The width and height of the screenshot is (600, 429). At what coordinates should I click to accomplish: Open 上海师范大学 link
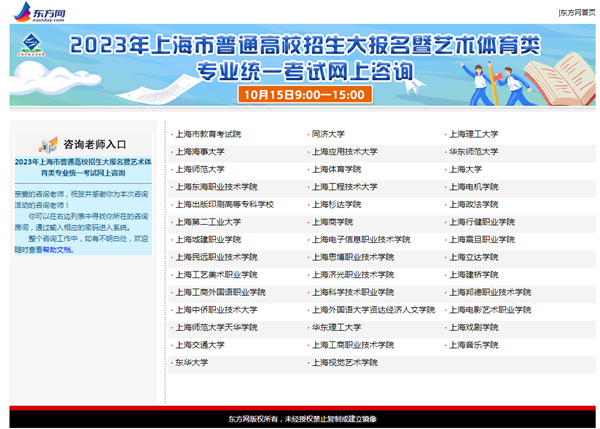point(200,170)
